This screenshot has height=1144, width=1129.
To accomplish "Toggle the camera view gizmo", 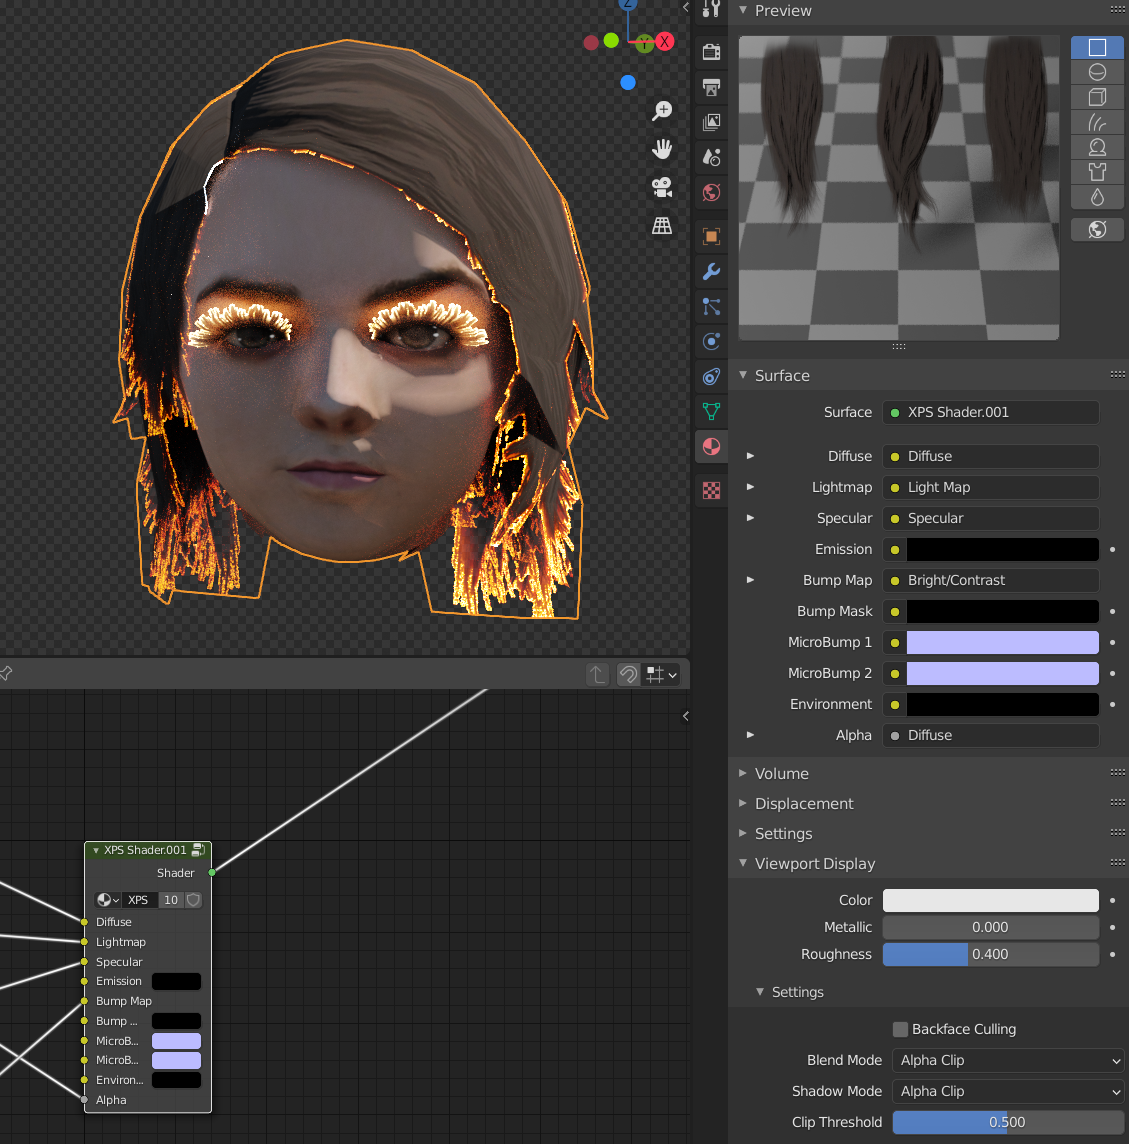I will click(x=662, y=188).
